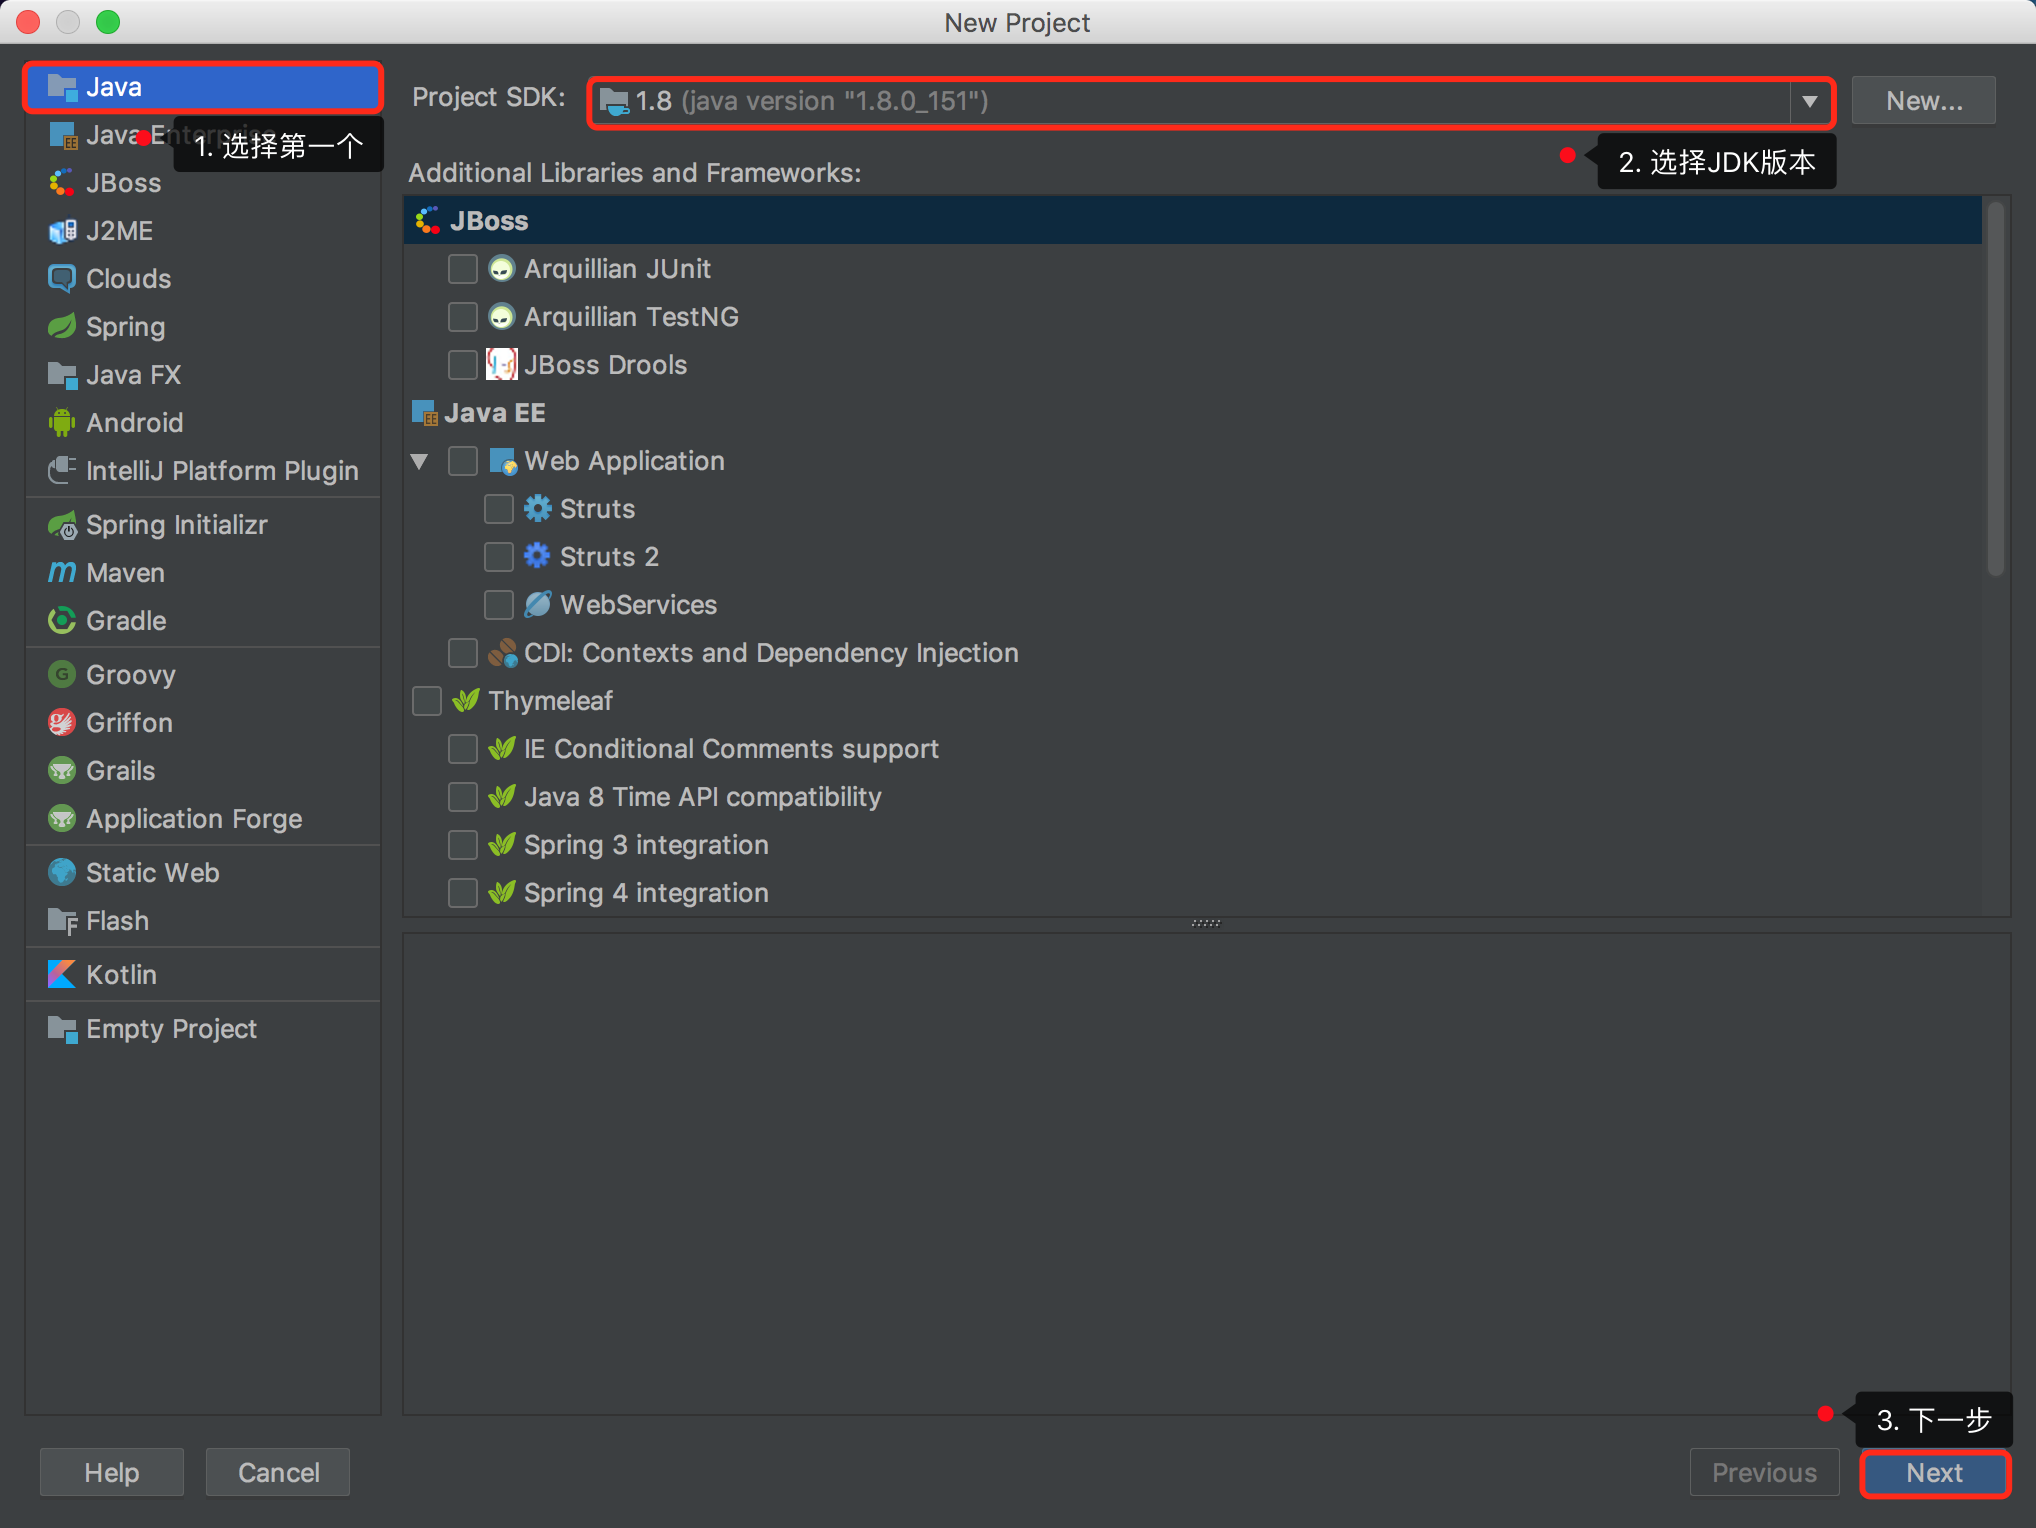The height and width of the screenshot is (1528, 2036).
Task: Click the Java FX folder icon
Action: click(62, 375)
